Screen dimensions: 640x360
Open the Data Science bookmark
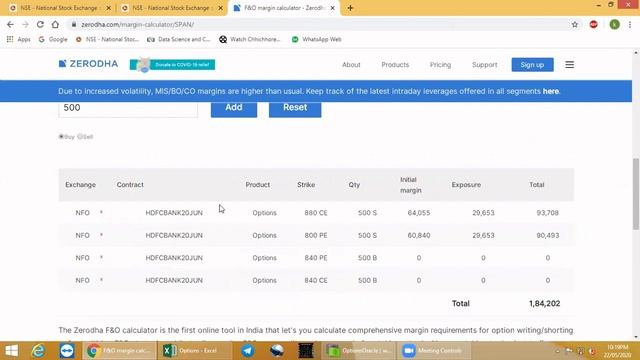point(179,39)
